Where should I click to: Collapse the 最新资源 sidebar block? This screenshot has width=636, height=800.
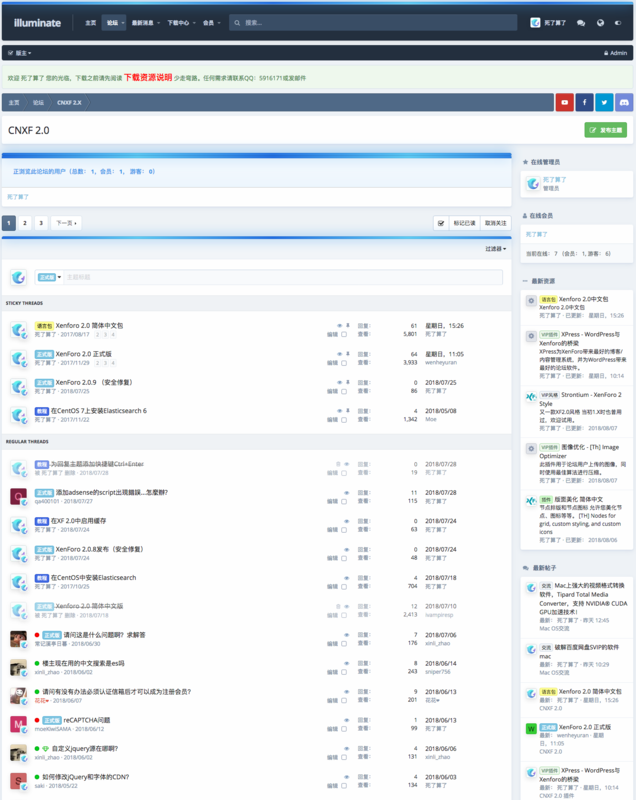tap(525, 281)
